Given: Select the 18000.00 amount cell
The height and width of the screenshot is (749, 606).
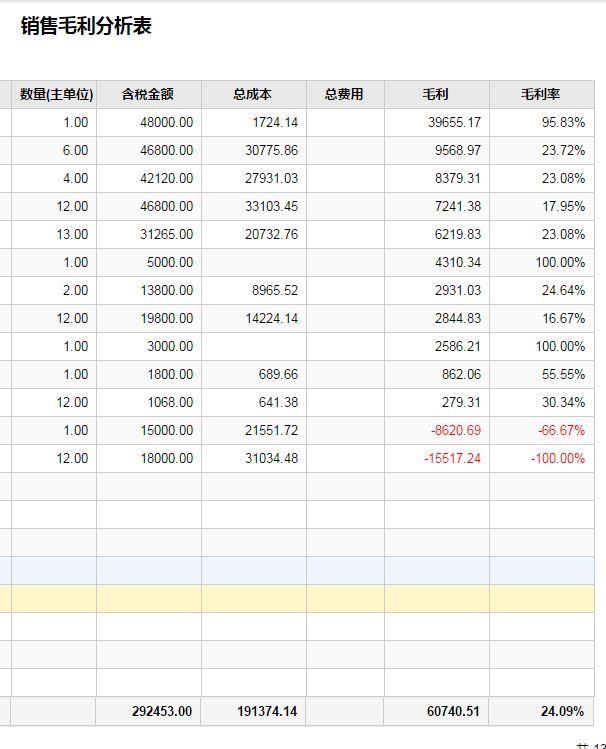Looking at the screenshot, I should [149, 459].
